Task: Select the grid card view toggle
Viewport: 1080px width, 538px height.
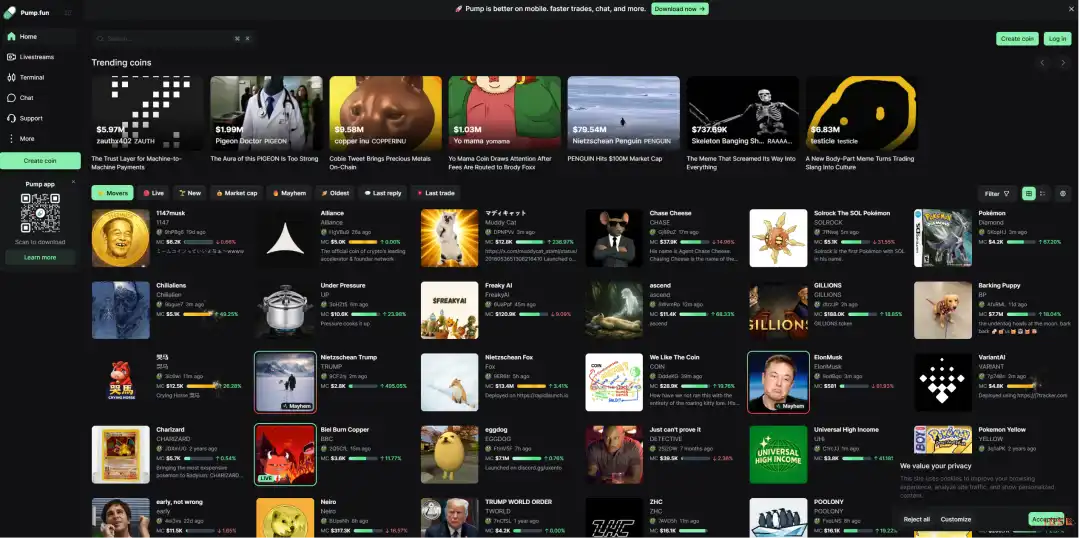Action: [x=1028, y=193]
